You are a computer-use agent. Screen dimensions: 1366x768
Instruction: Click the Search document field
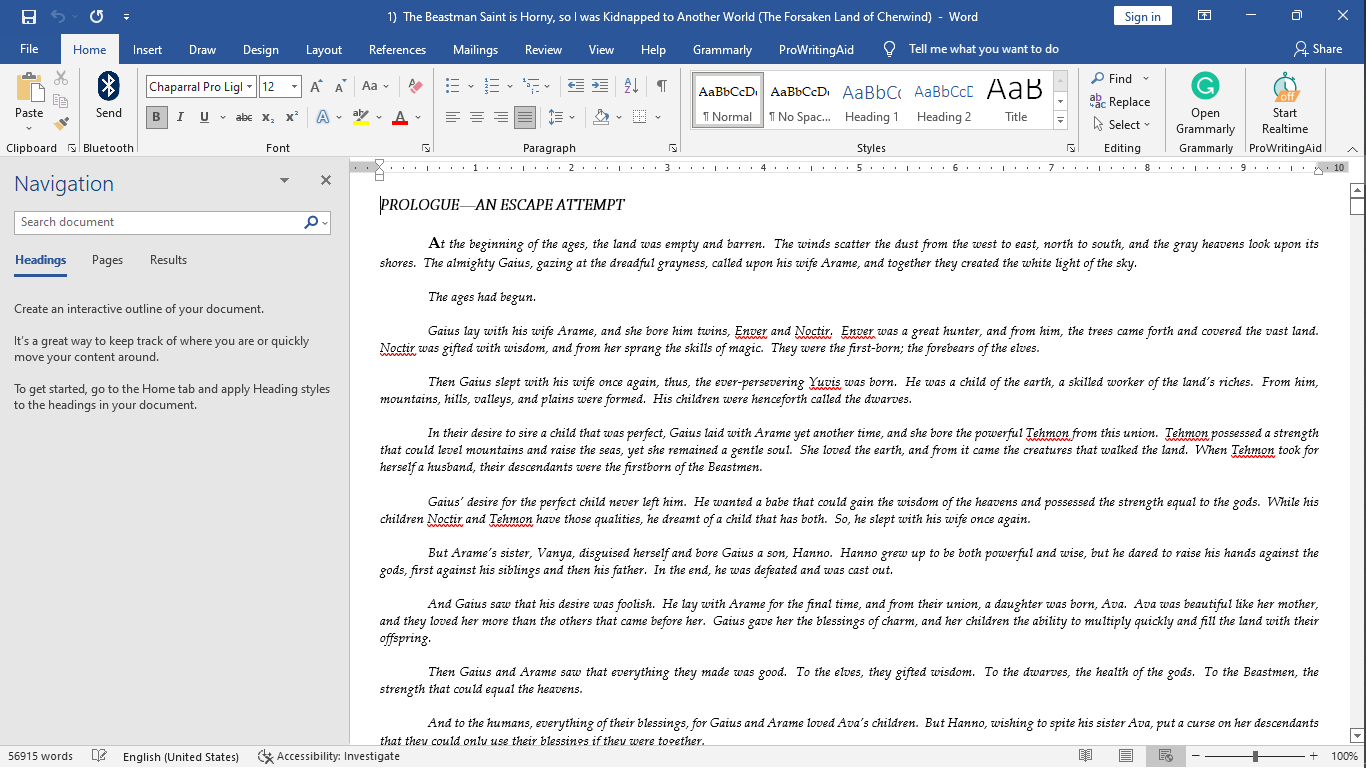(160, 222)
